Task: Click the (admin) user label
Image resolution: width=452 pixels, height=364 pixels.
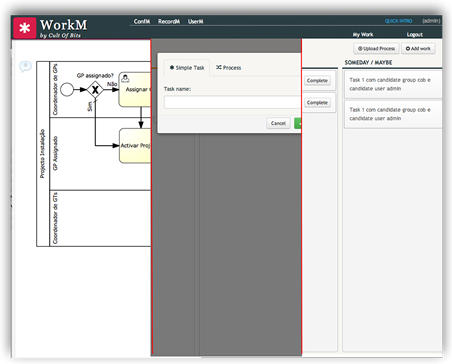Action: [x=431, y=21]
